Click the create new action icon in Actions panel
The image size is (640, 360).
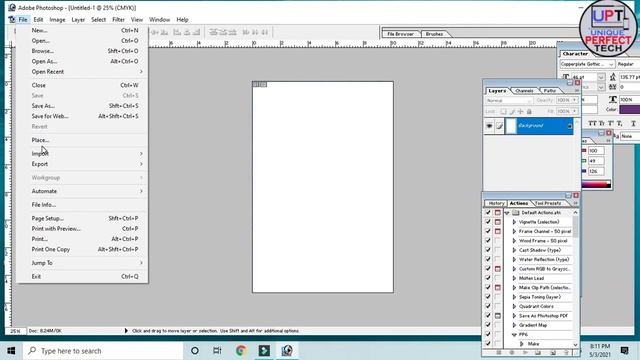pos(553,352)
